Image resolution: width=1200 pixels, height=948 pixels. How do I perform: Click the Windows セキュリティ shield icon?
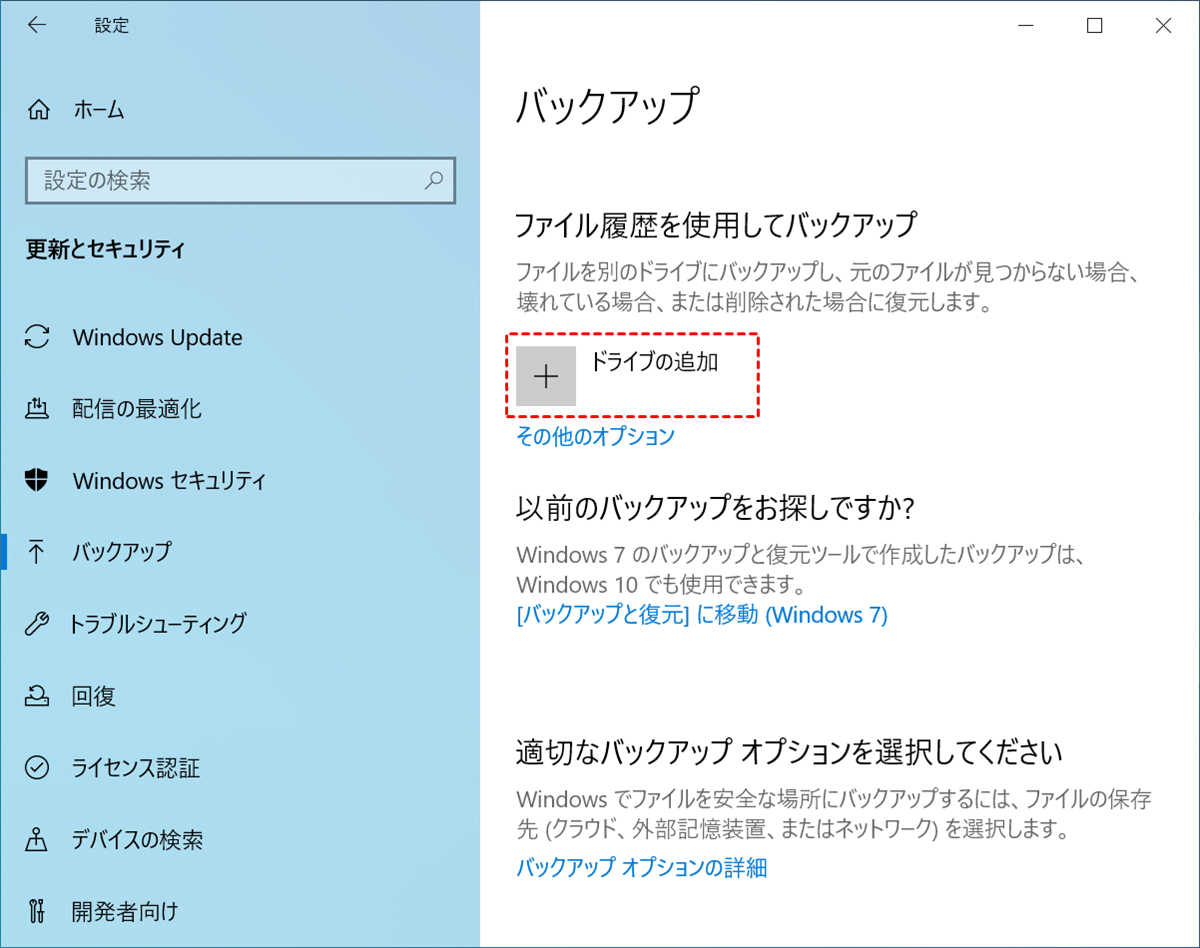[x=37, y=480]
